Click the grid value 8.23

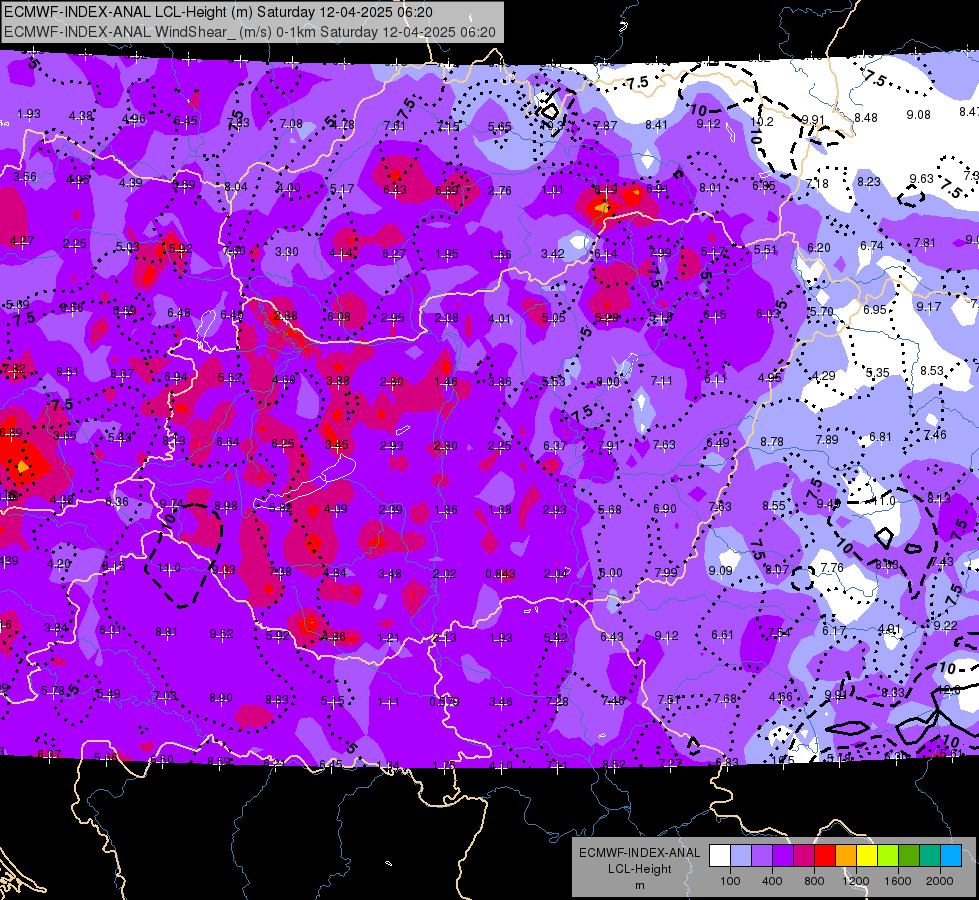point(868,181)
